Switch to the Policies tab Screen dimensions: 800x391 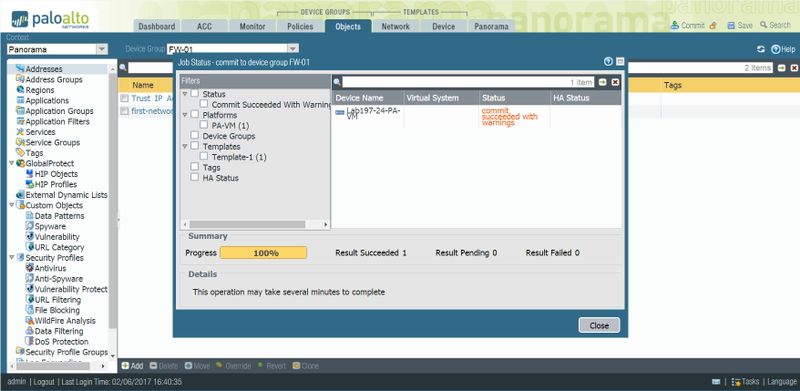300,27
